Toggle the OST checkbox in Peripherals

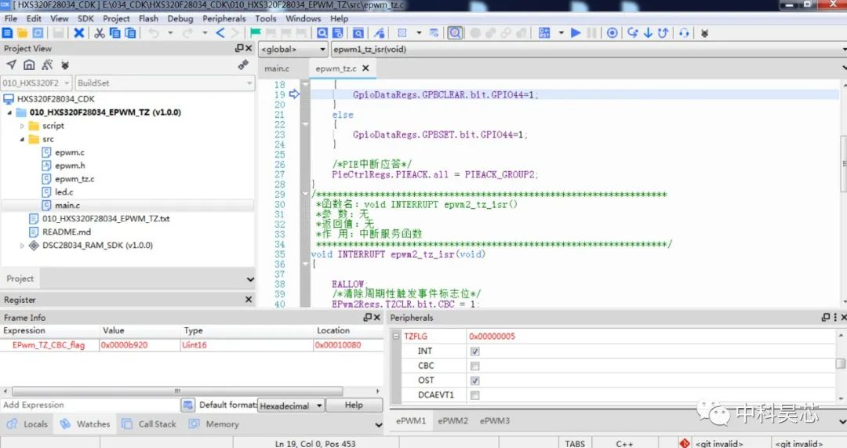(x=475, y=380)
